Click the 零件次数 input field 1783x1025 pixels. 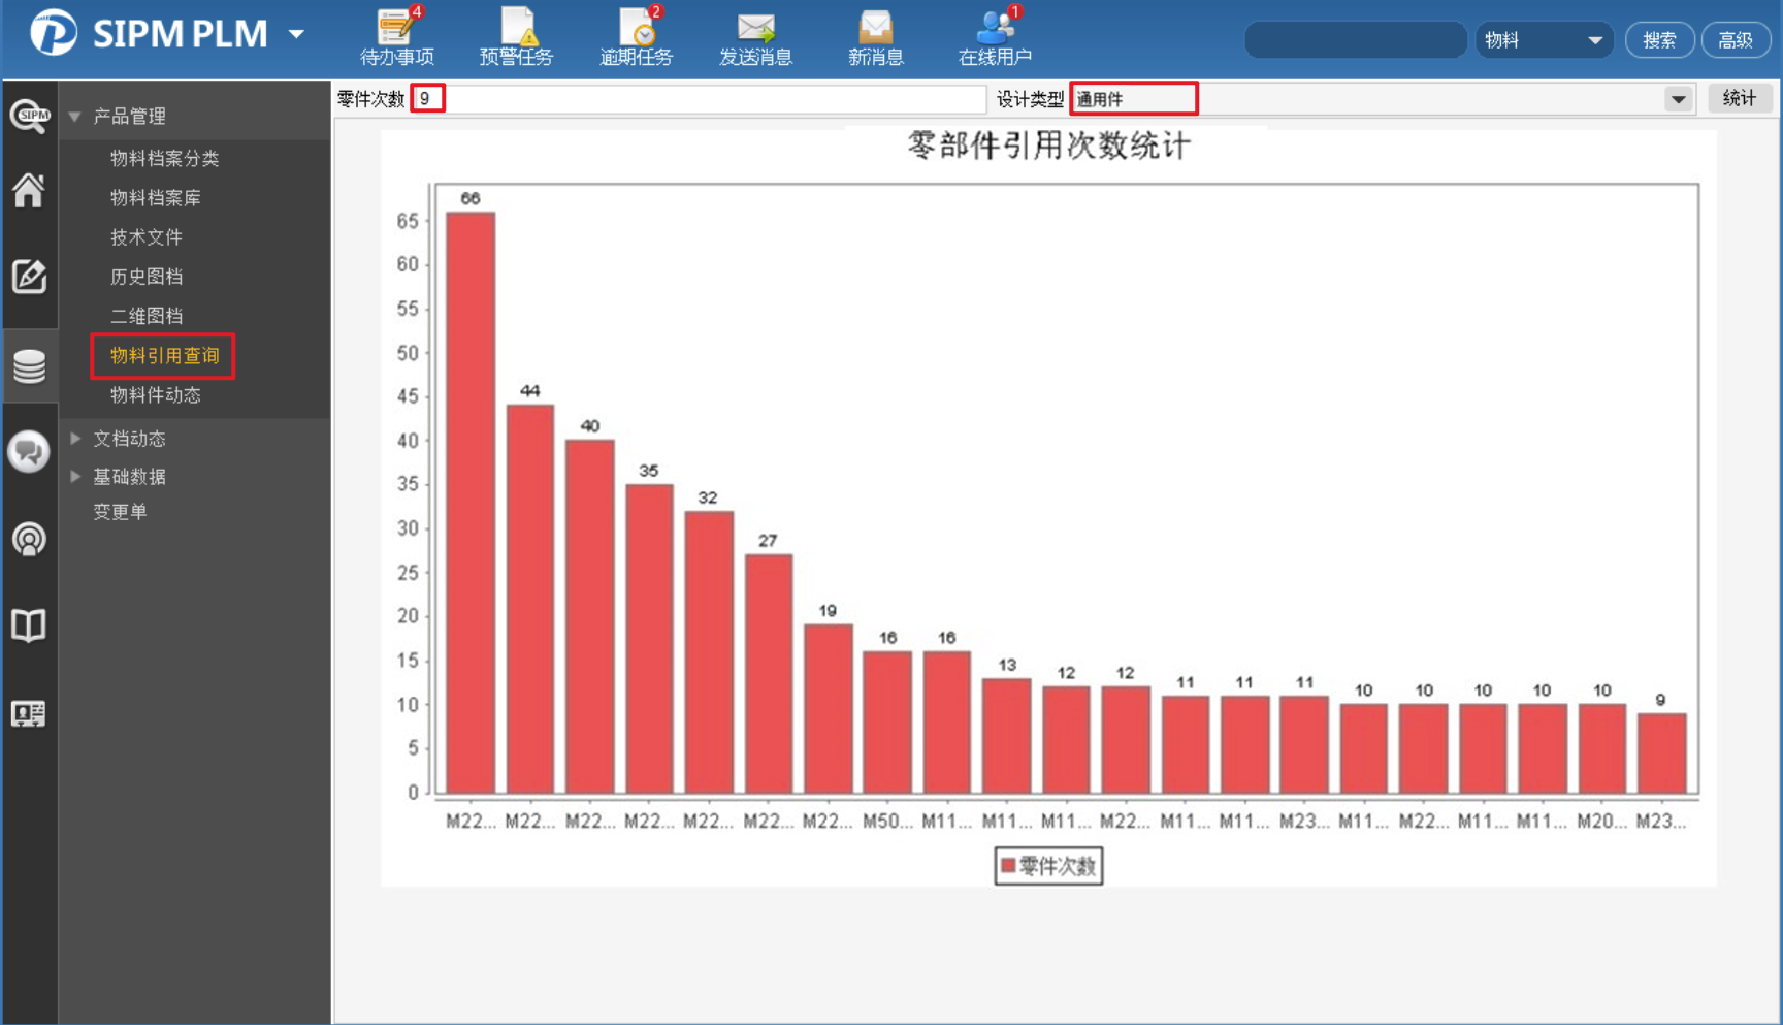699,99
